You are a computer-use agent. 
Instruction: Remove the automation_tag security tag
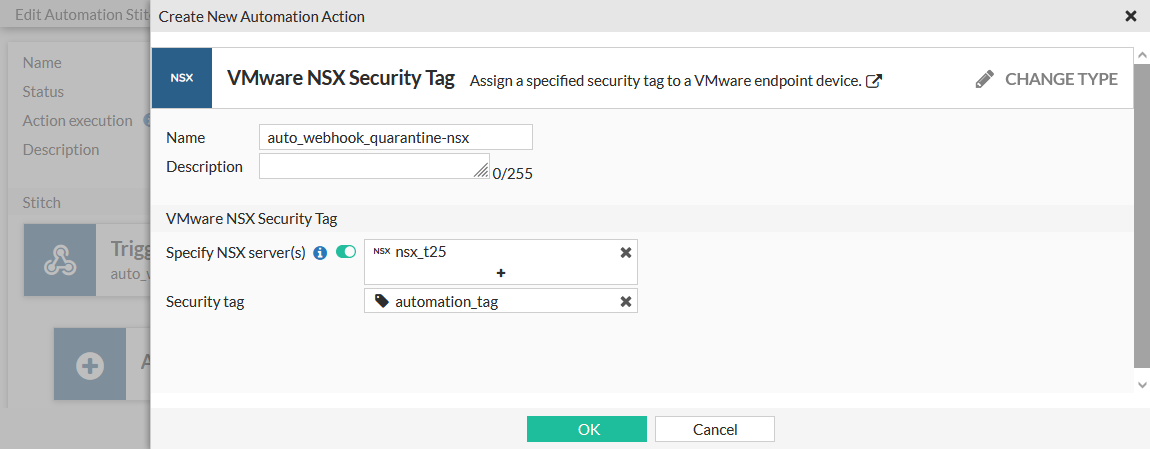point(626,301)
